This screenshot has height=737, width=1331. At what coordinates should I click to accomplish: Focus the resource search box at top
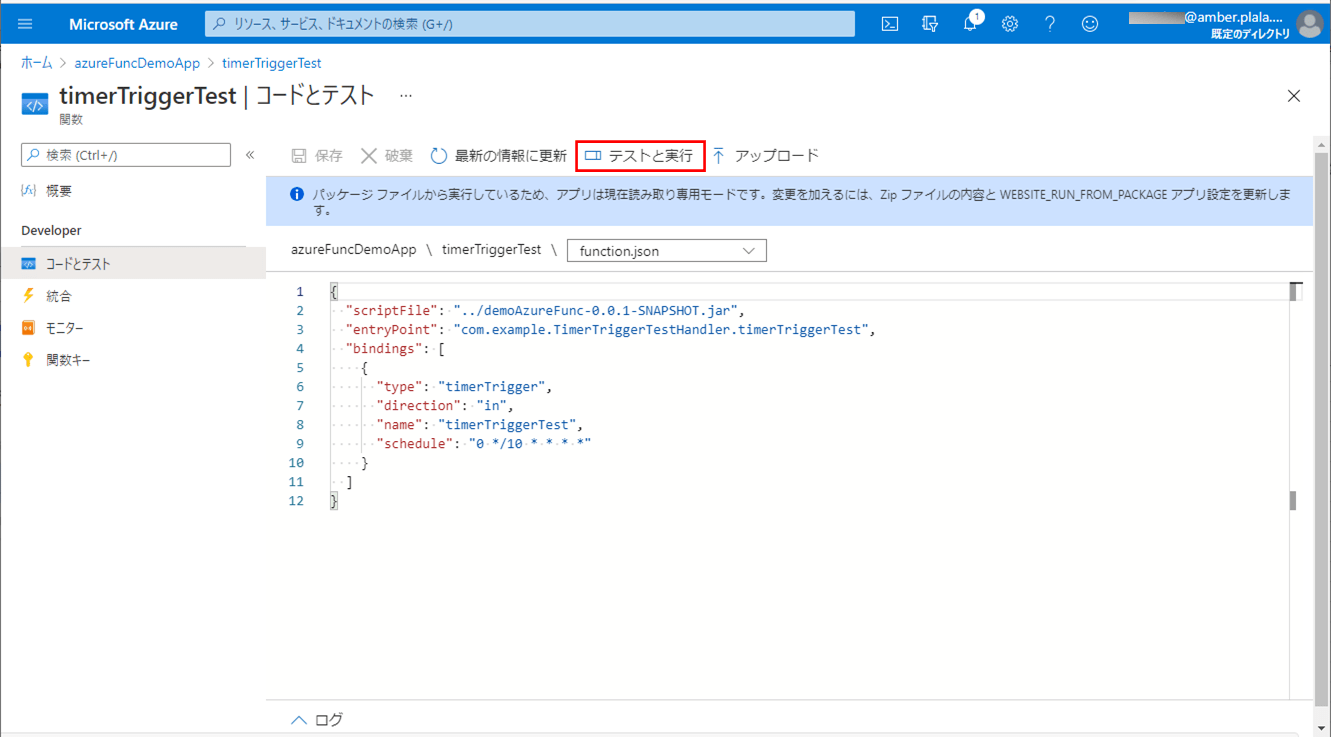pos(530,24)
